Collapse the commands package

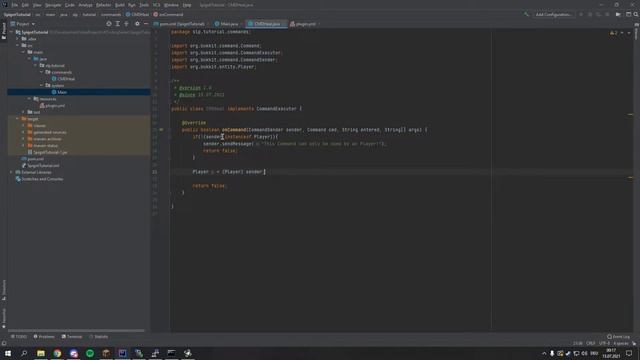[42, 72]
